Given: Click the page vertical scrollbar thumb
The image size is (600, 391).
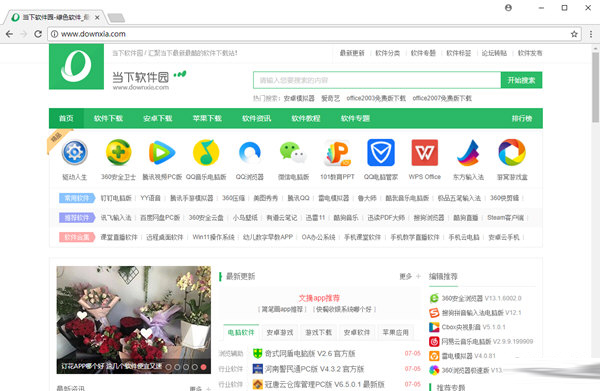Looking at the screenshot, I should (x=595, y=87).
